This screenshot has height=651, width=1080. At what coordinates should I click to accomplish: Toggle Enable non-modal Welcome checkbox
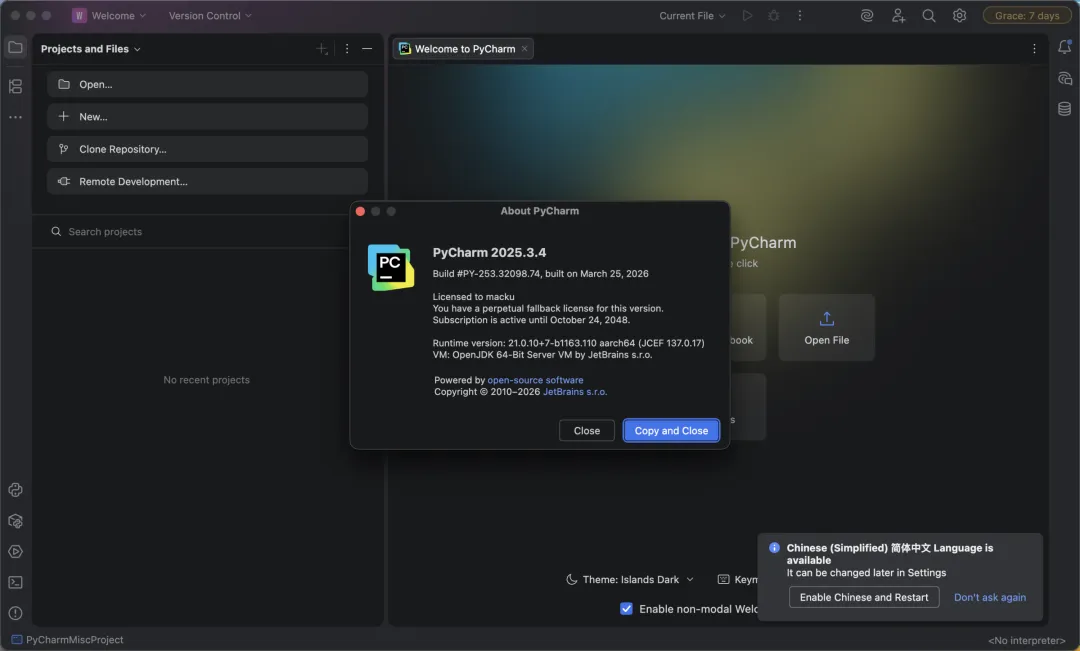pyautogui.click(x=626, y=608)
